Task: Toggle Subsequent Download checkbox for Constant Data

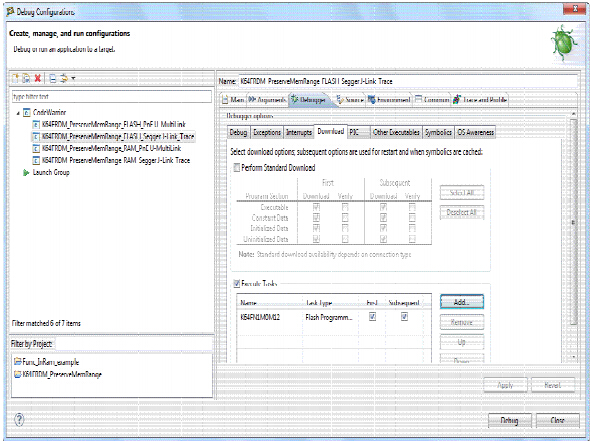Action: (x=383, y=217)
